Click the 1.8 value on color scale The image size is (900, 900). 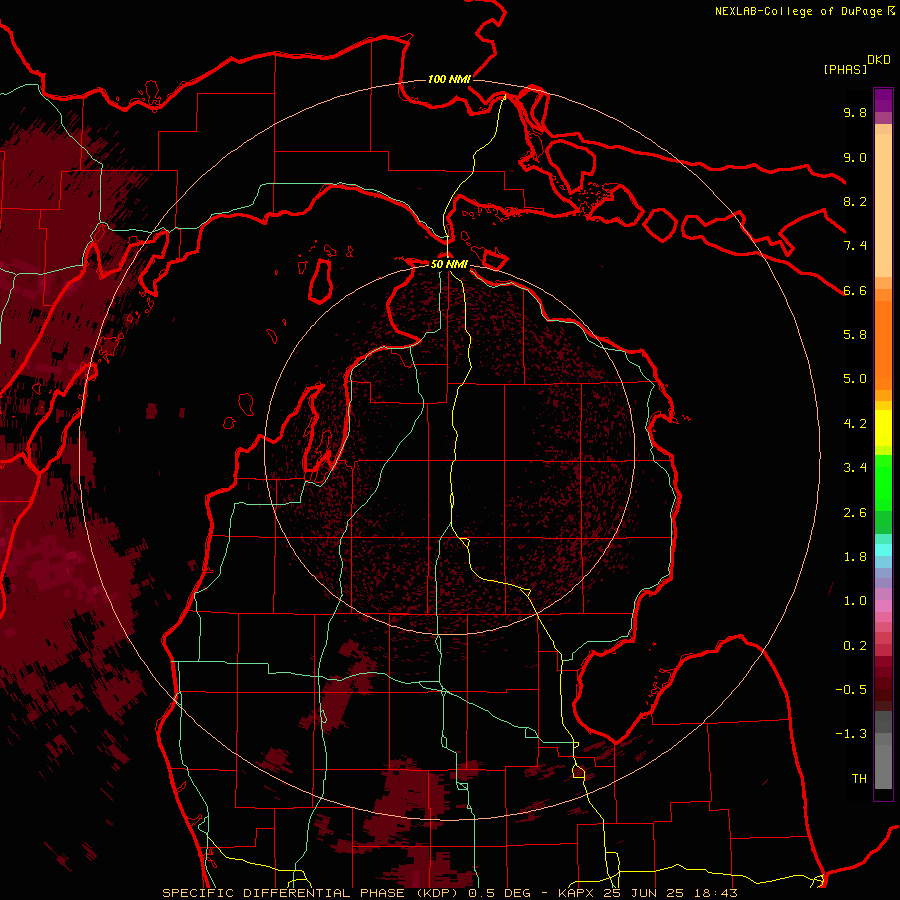855,557
